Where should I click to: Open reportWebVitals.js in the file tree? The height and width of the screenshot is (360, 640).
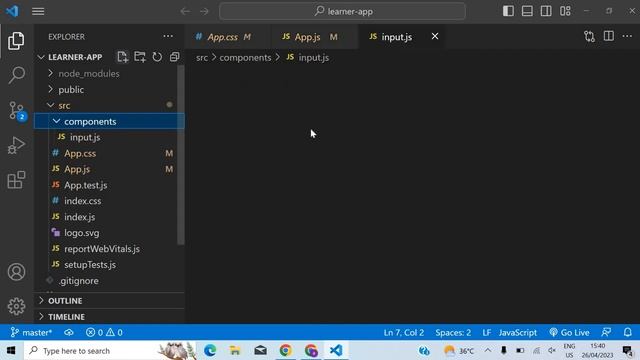click(x=109, y=249)
